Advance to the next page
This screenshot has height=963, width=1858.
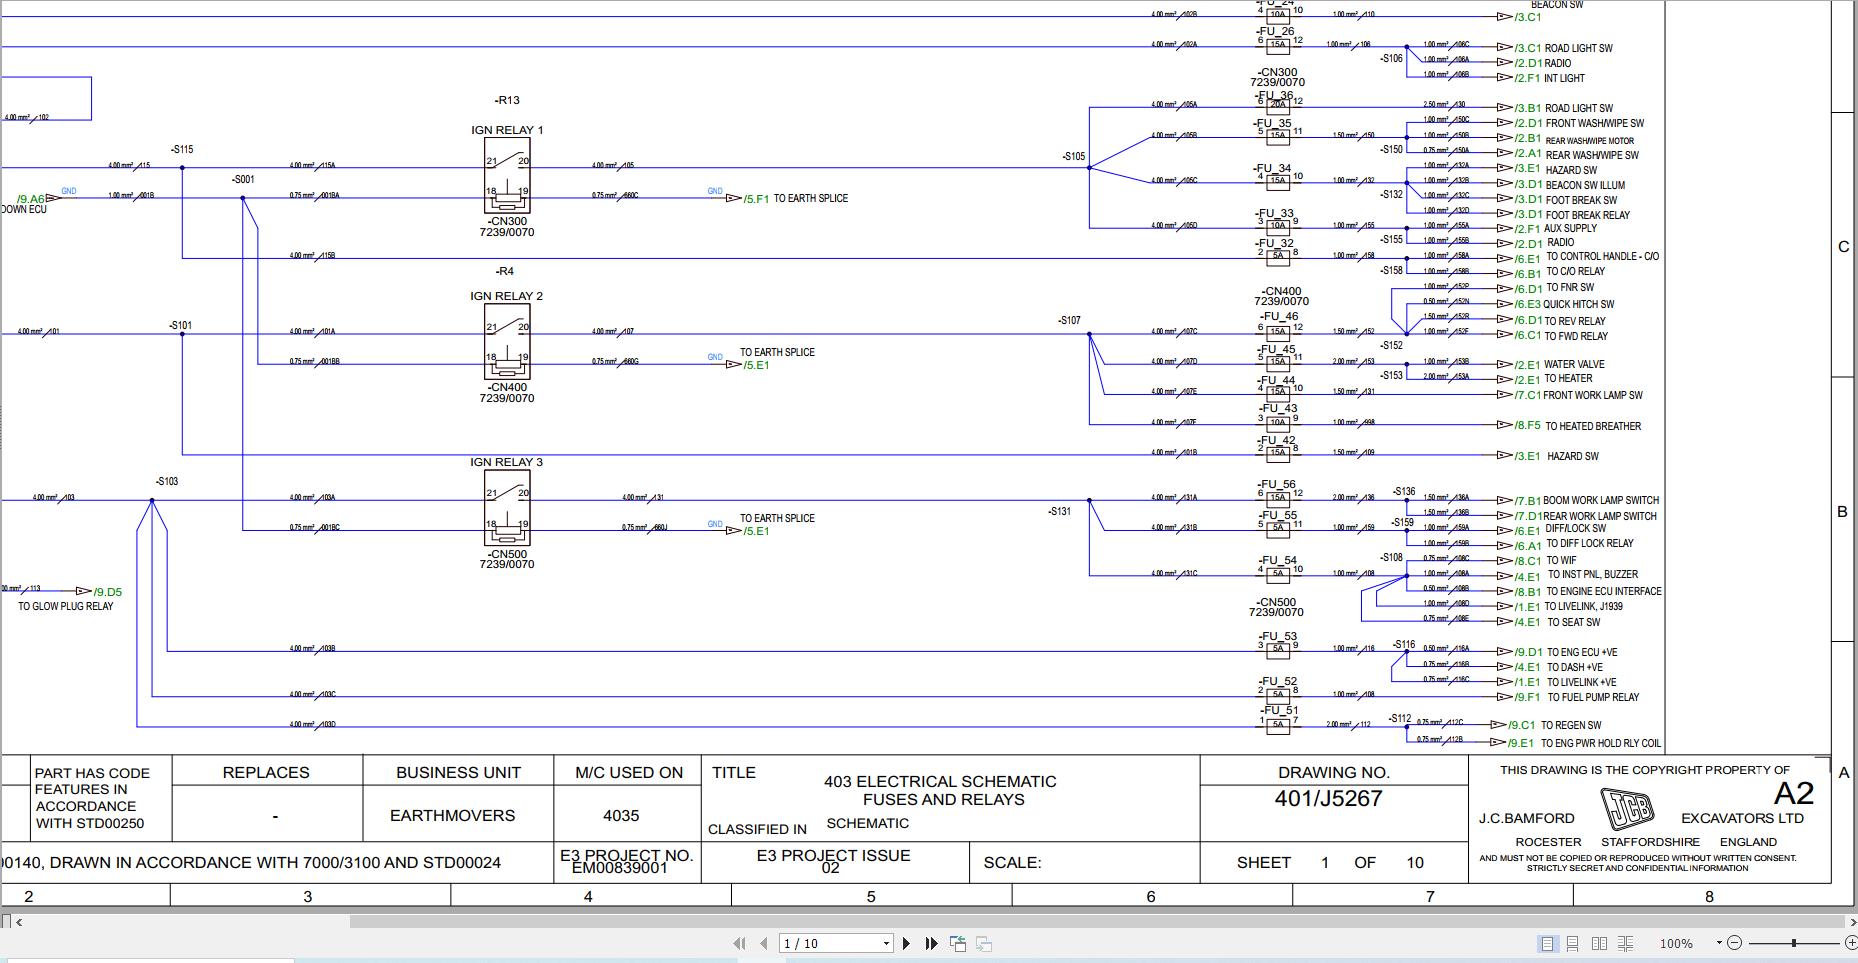907,943
